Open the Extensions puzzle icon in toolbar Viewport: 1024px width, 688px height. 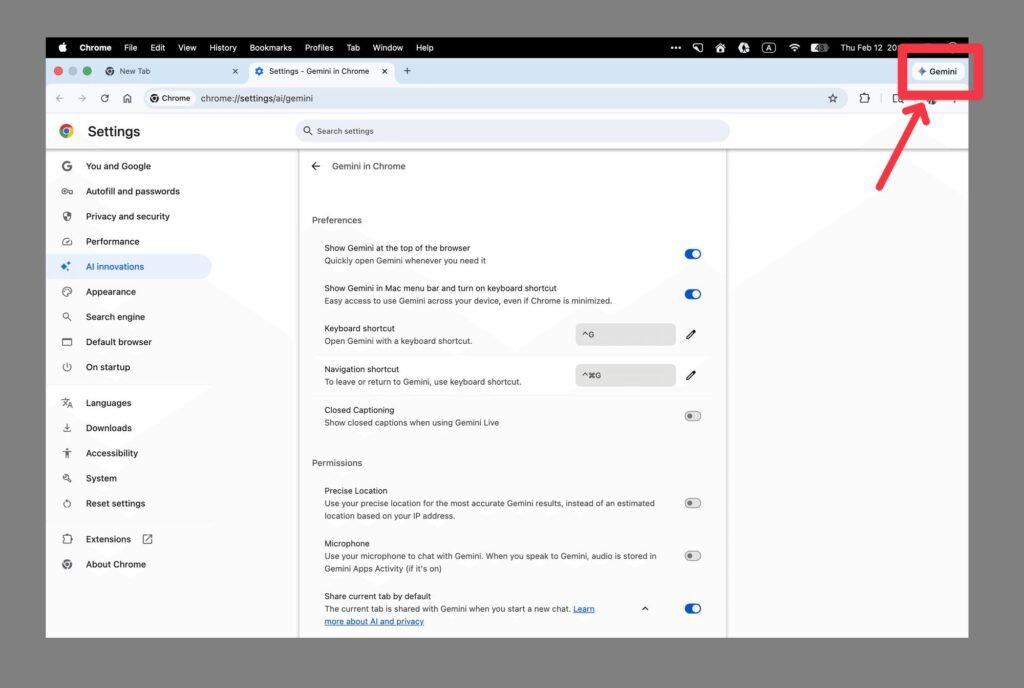point(864,99)
